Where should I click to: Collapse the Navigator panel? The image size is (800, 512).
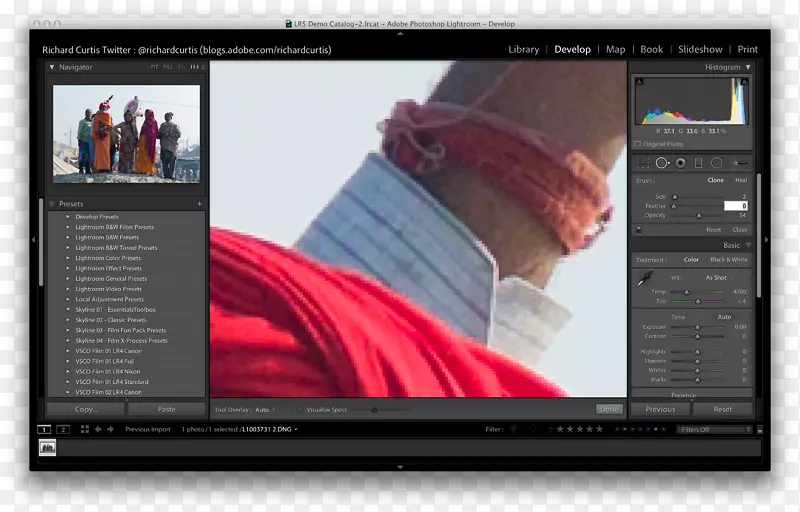pos(53,67)
